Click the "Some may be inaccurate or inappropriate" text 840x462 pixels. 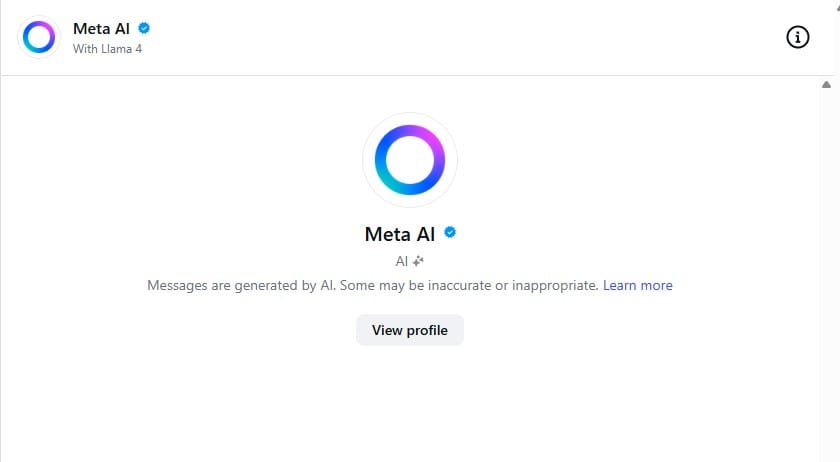click(x=469, y=285)
